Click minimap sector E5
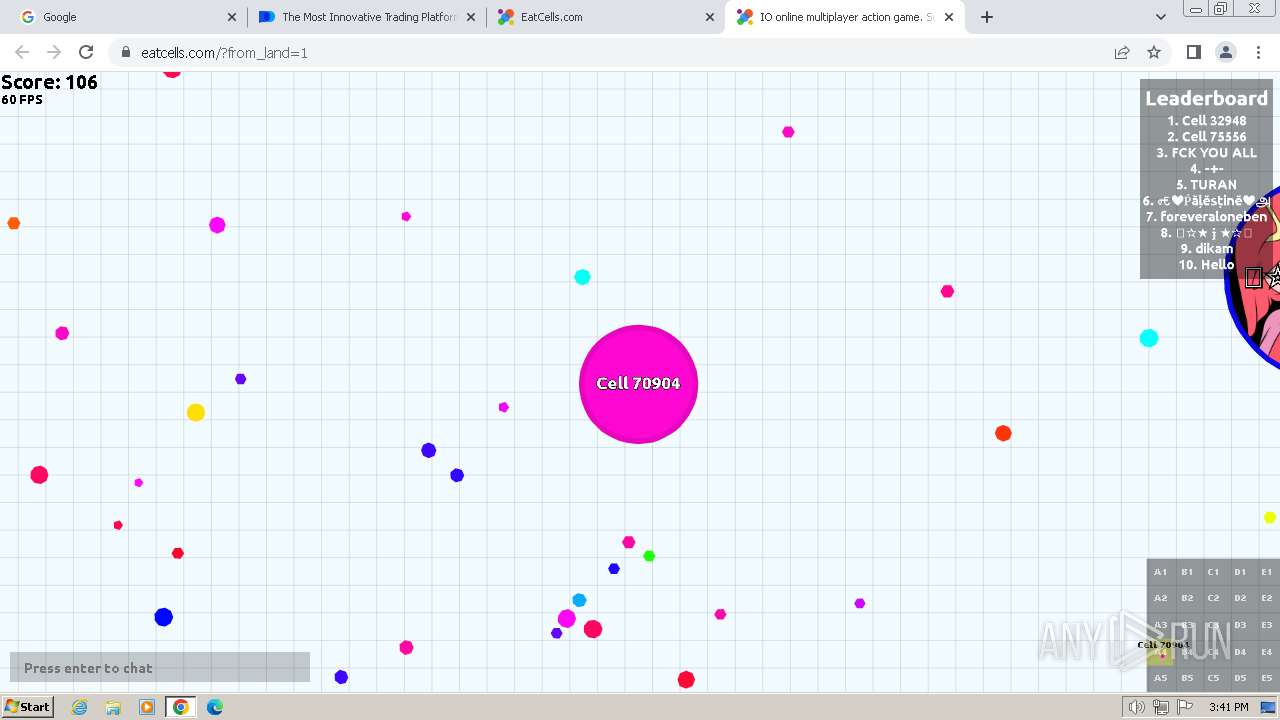This screenshot has width=1280, height=720. point(1267,678)
